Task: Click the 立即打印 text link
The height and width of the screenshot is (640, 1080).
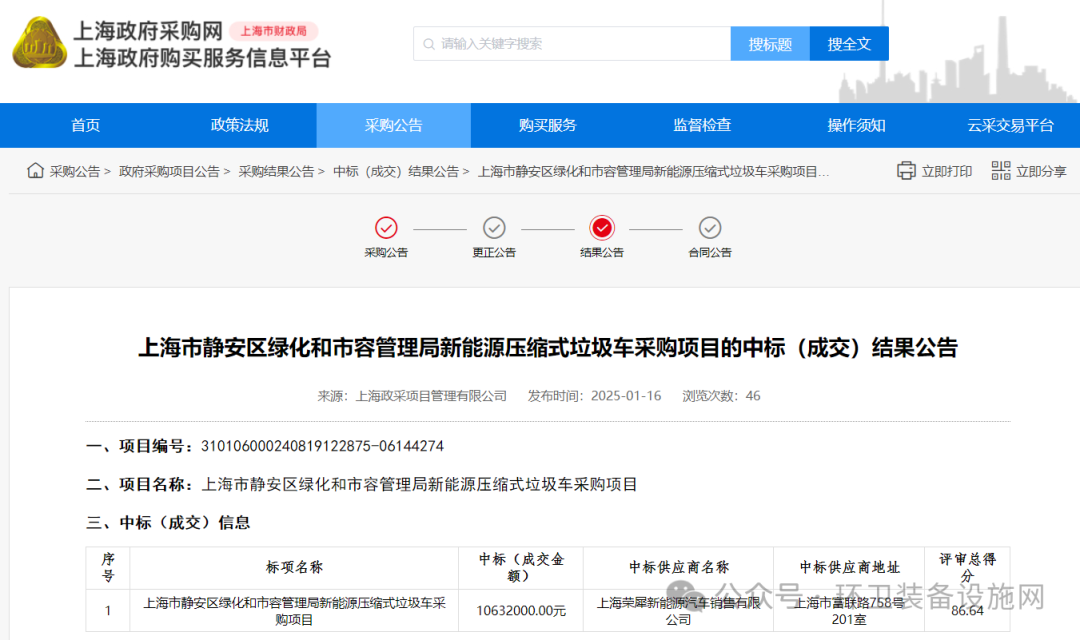Action: click(x=947, y=172)
